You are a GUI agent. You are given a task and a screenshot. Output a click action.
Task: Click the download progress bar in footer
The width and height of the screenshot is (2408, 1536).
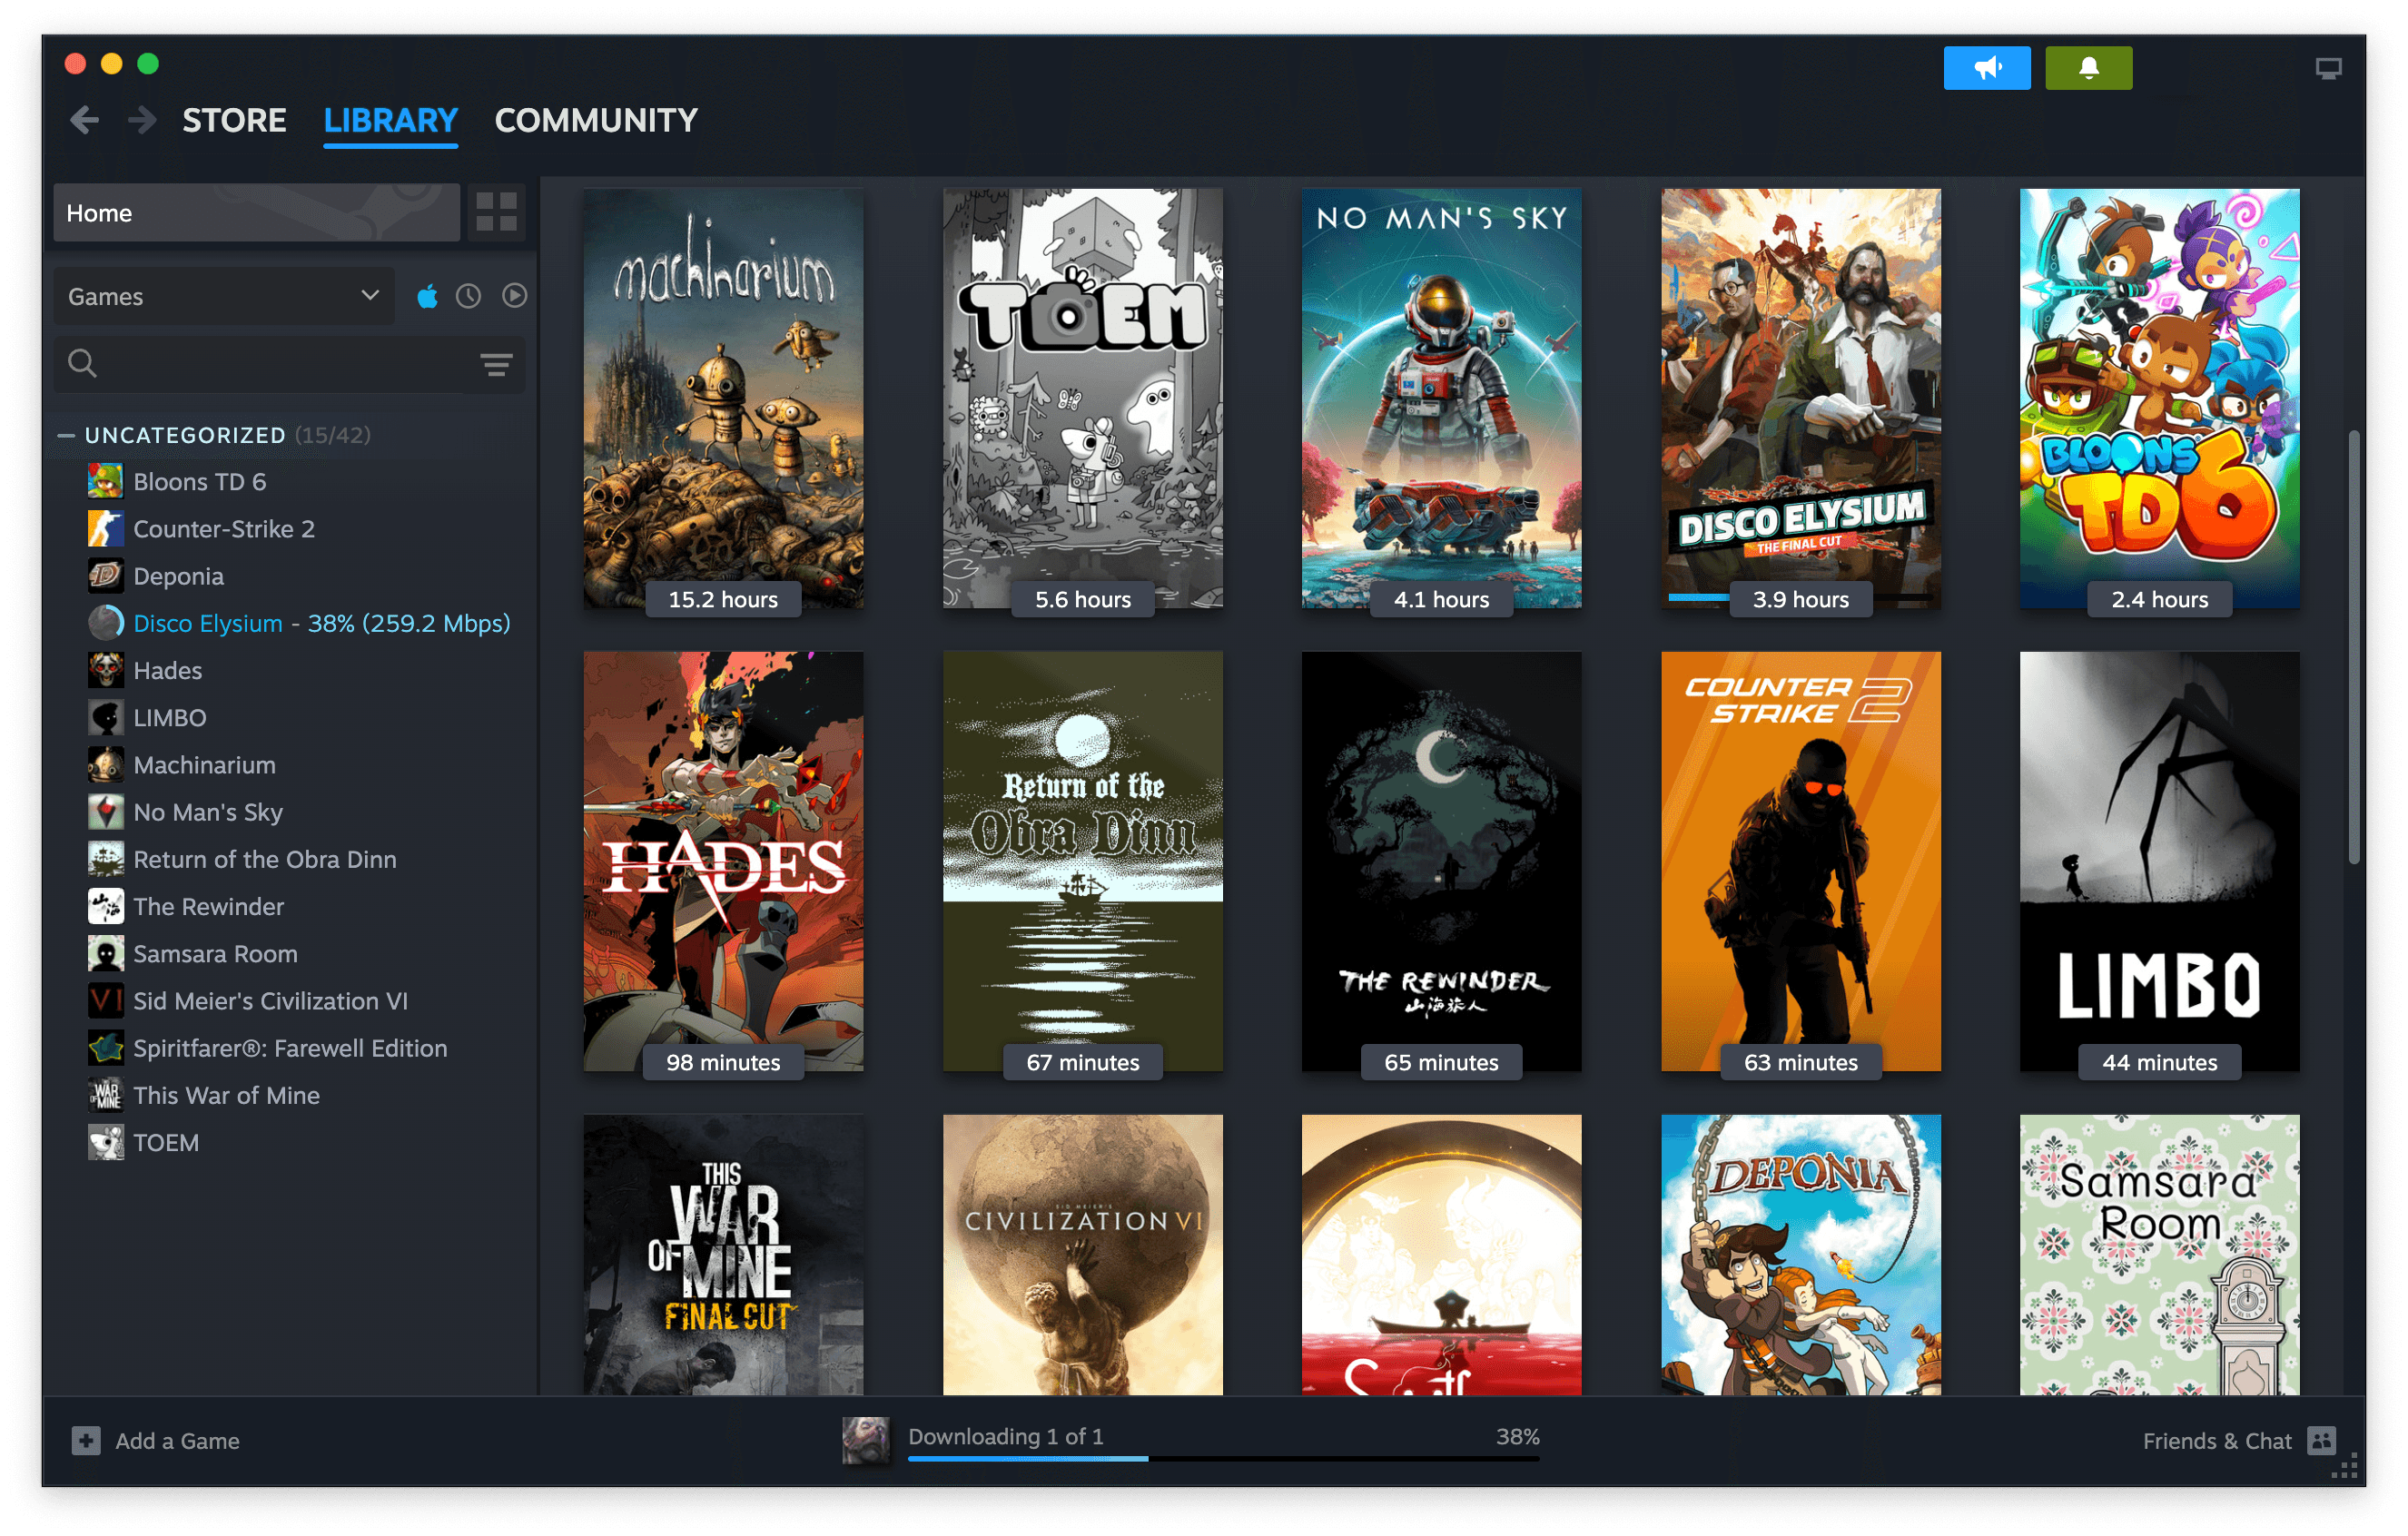pyautogui.click(x=1223, y=1459)
